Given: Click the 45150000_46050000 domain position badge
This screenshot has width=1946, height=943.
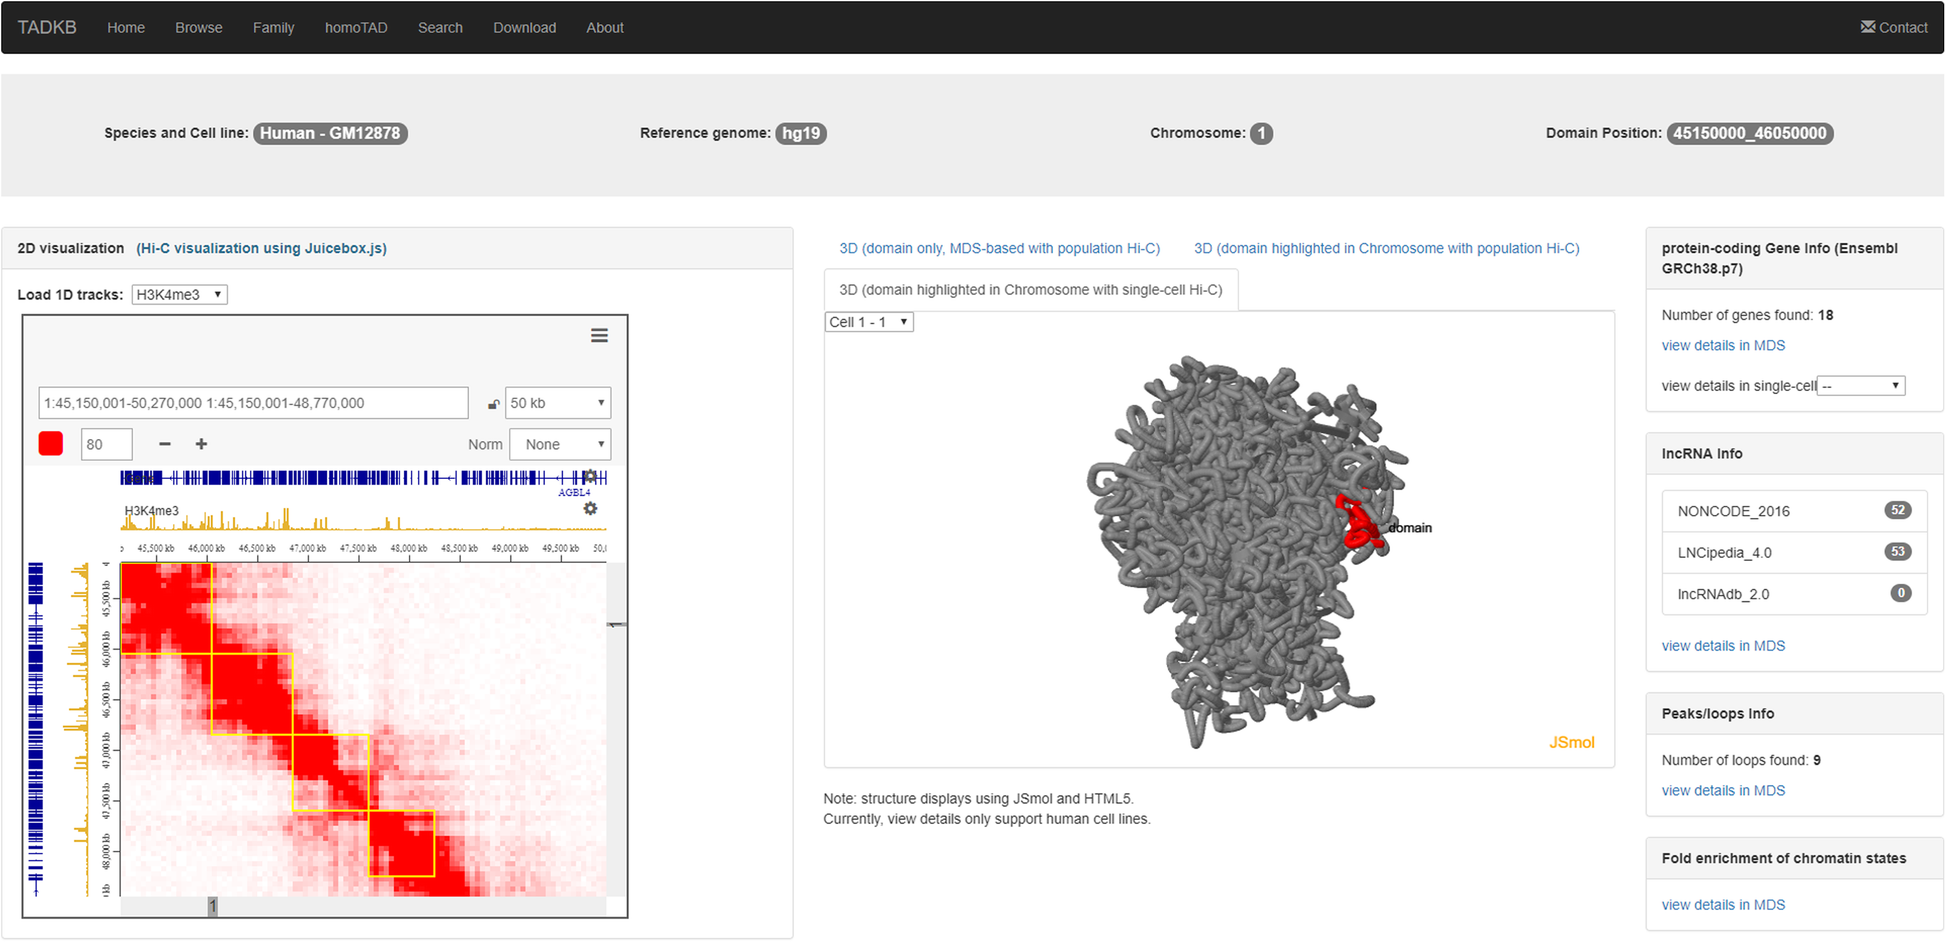Looking at the screenshot, I should 1750,133.
